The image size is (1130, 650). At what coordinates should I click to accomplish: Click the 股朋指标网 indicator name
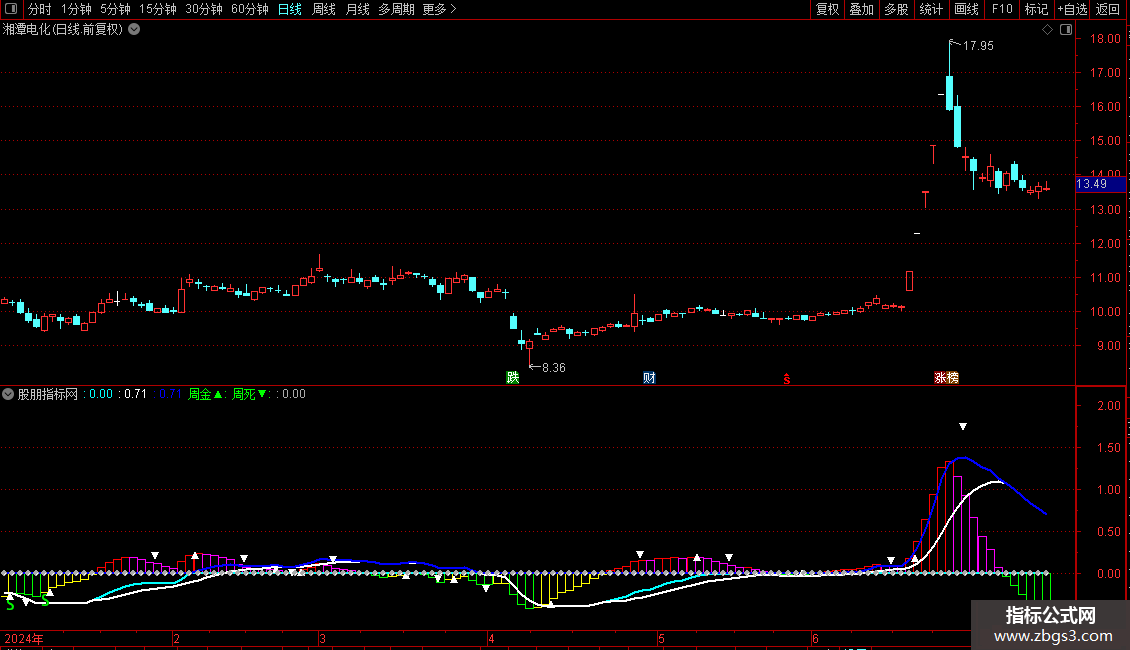[x=48, y=394]
